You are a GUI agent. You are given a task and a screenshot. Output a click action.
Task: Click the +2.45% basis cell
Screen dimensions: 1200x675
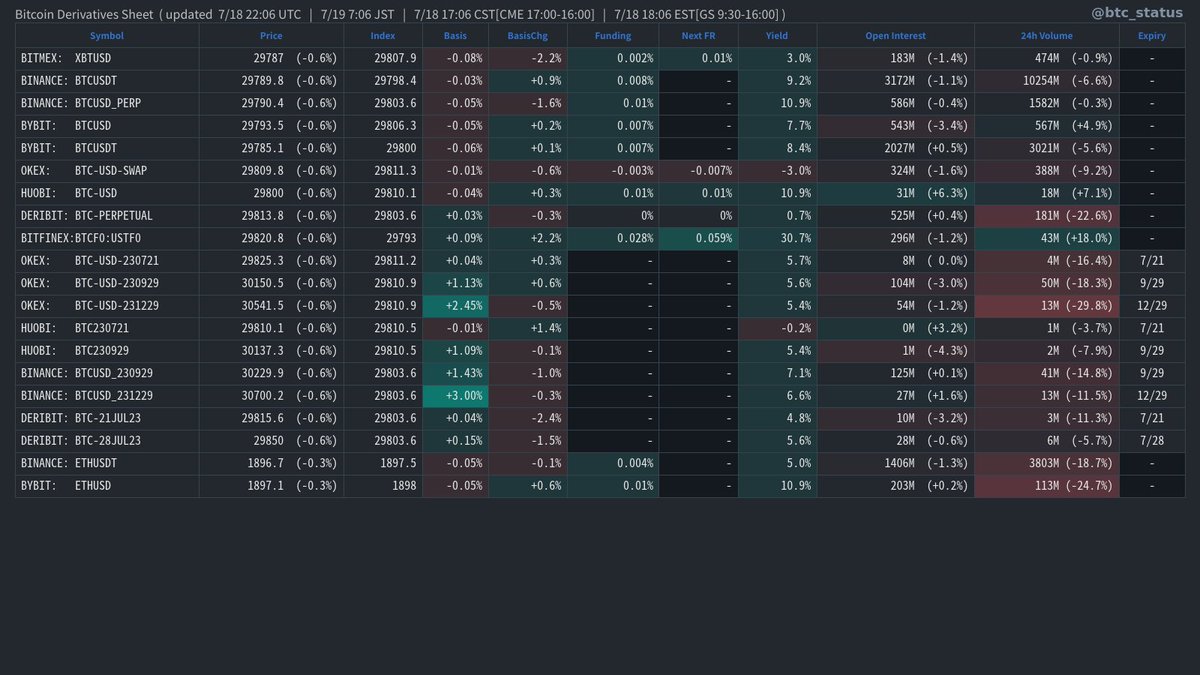455,306
